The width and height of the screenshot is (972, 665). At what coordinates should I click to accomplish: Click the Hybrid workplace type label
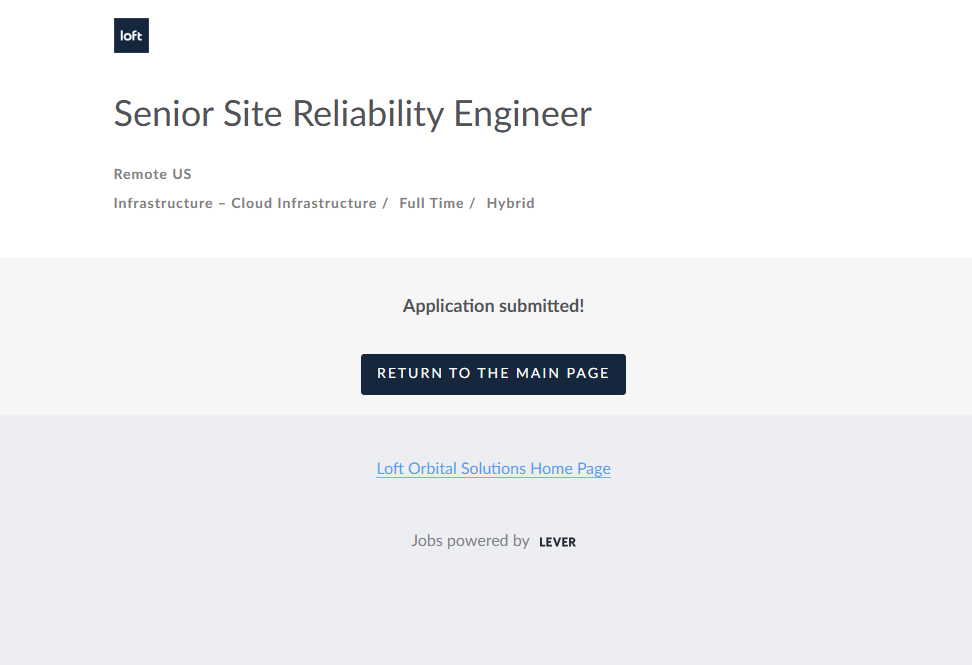pyautogui.click(x=510, y=203)
